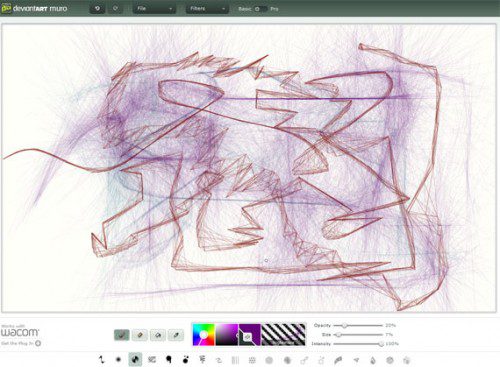Viewport: 500px width, 367px height.
Task: Pick a hue on rainbow color wheel
Action: (204, 334)
